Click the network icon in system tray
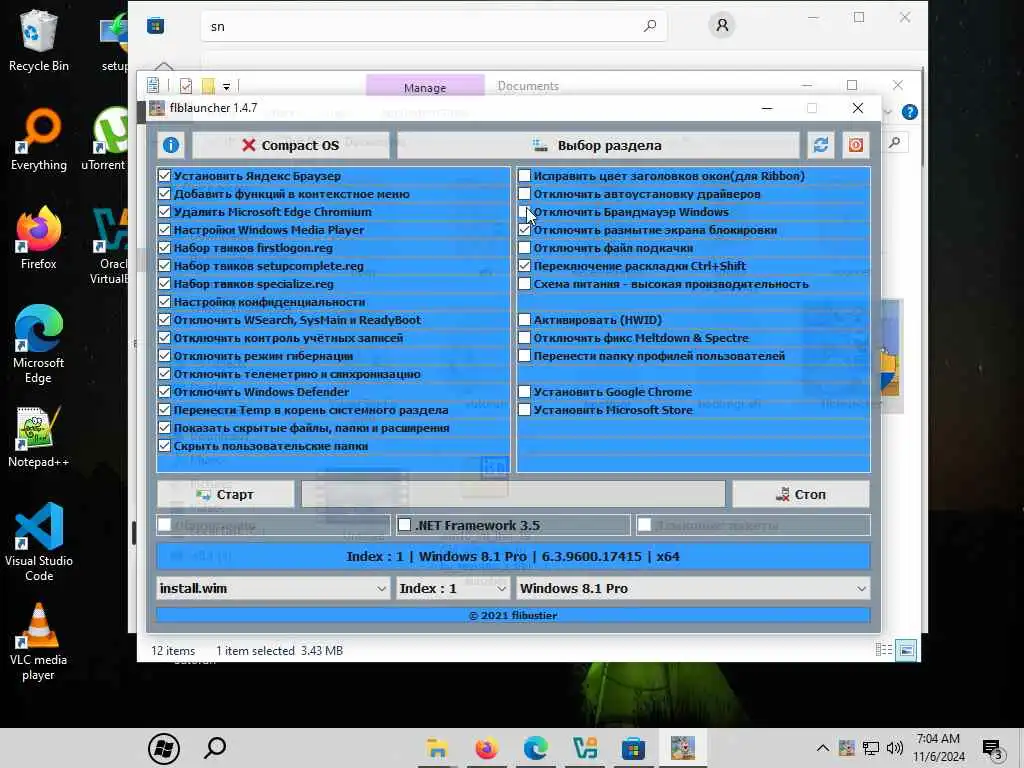The image size is (1024, 768). click(871, 748)
